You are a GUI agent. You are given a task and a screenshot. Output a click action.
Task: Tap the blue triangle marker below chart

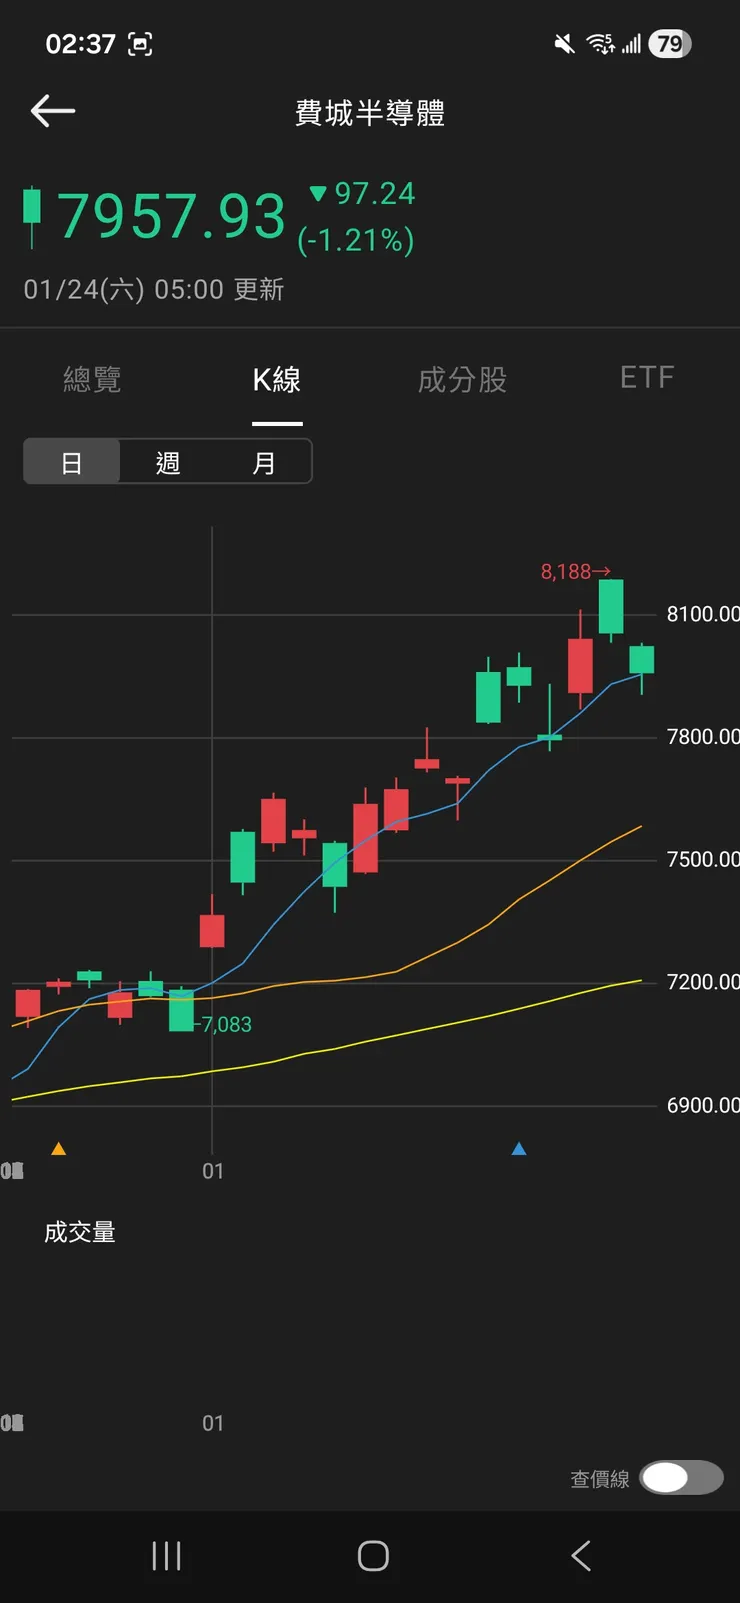pyautogui.click(x=519, y=1149)
